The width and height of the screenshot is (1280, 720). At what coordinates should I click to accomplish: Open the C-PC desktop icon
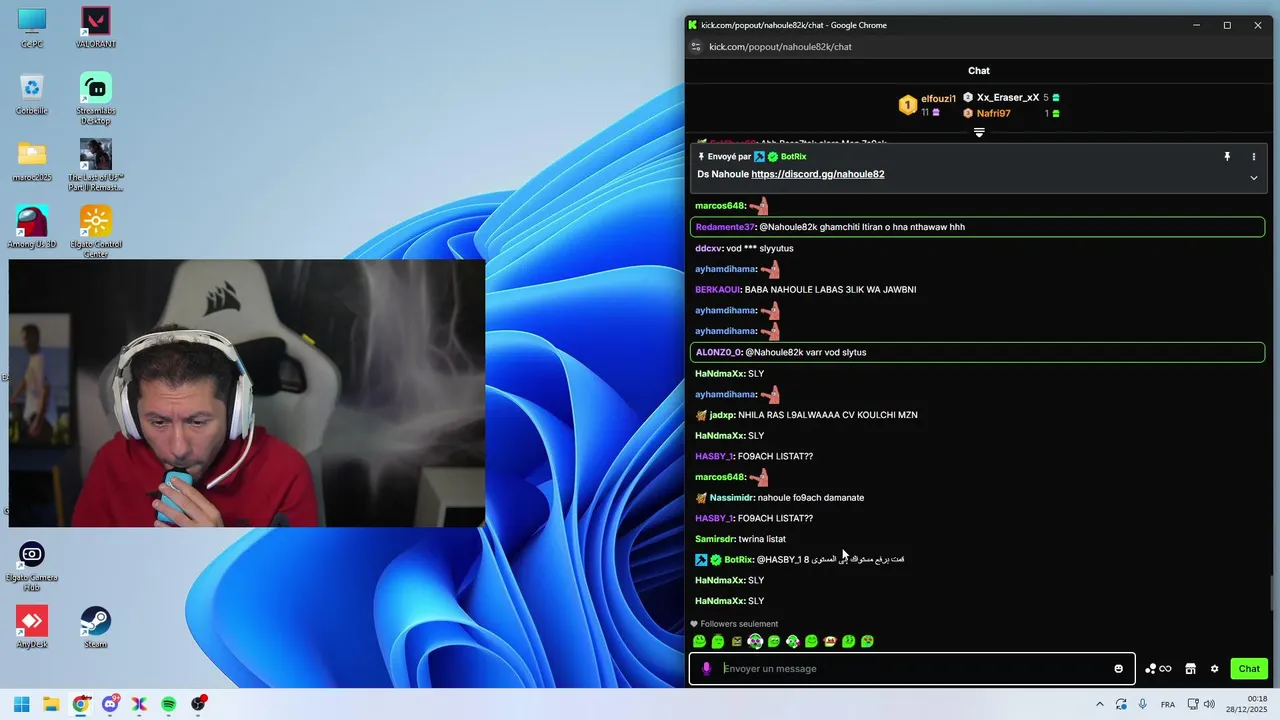32,29
